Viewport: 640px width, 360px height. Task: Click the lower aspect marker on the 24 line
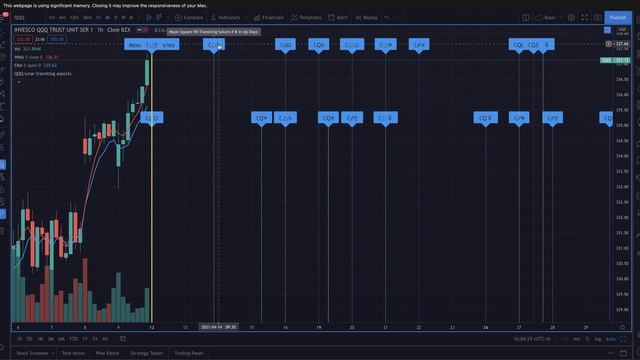tap(485, 118)
